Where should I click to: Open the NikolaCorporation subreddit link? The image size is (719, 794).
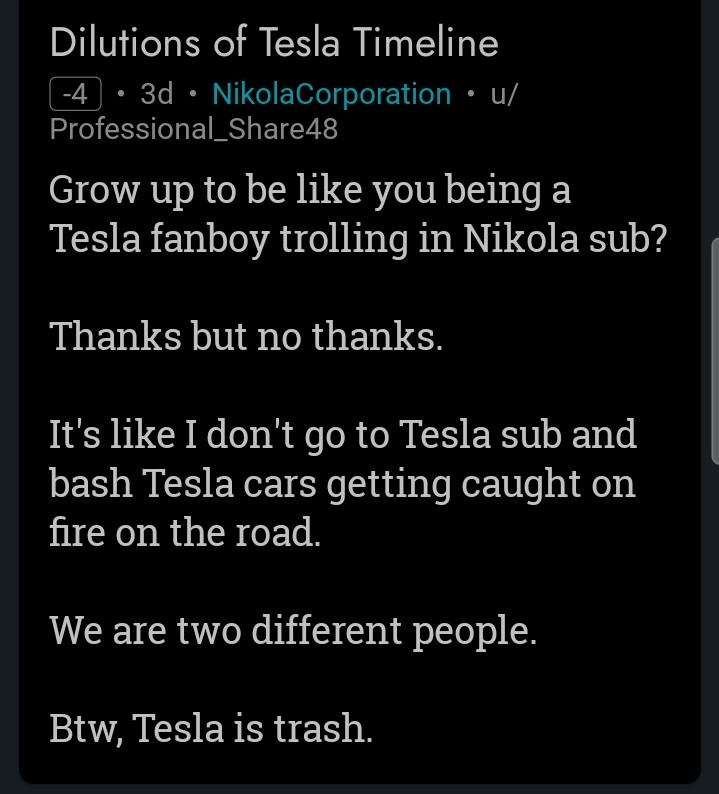pyautogui.click(x=331, y=94)
